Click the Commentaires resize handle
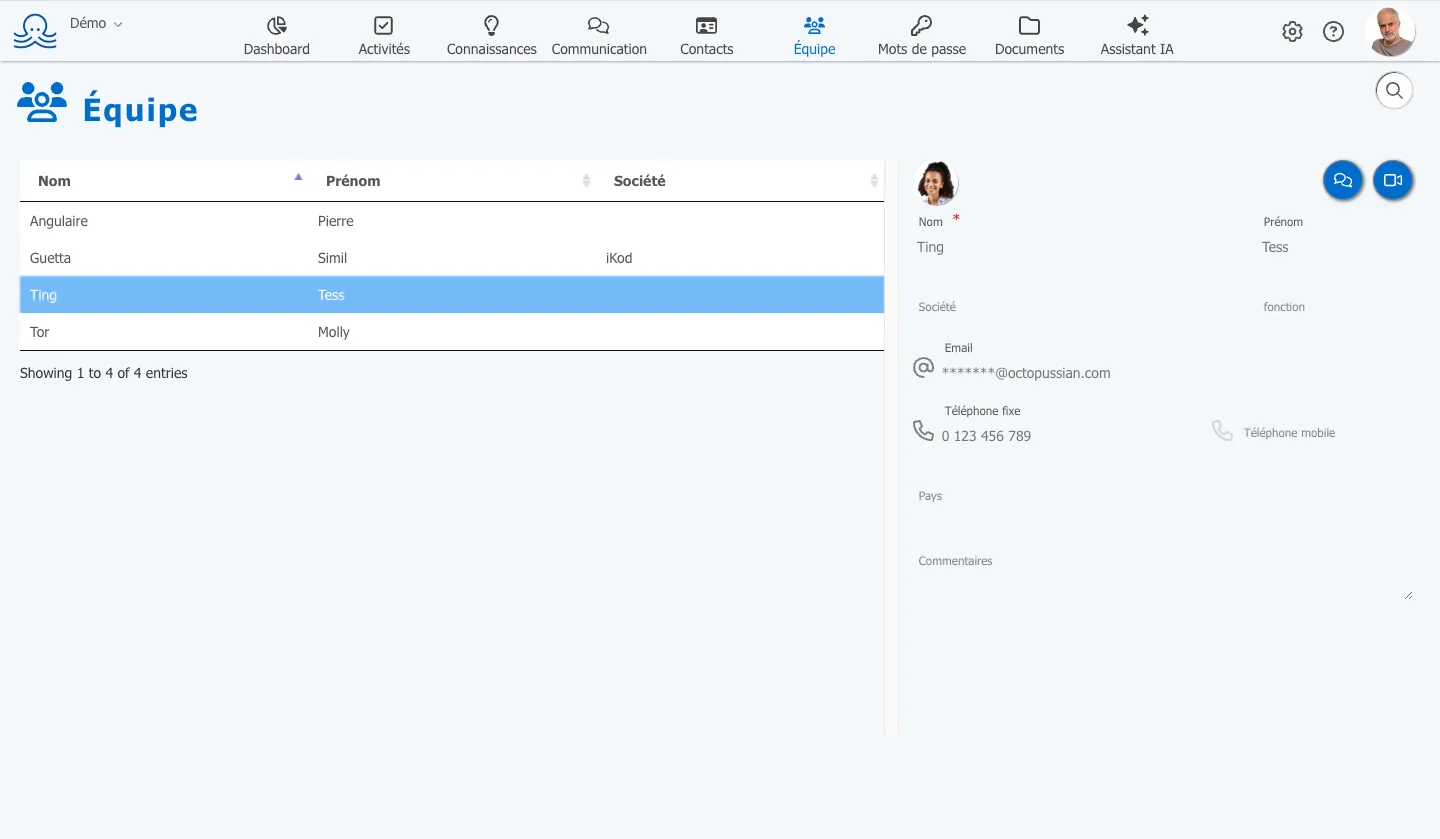1440x839 pixels. [x=1408, y=595]
